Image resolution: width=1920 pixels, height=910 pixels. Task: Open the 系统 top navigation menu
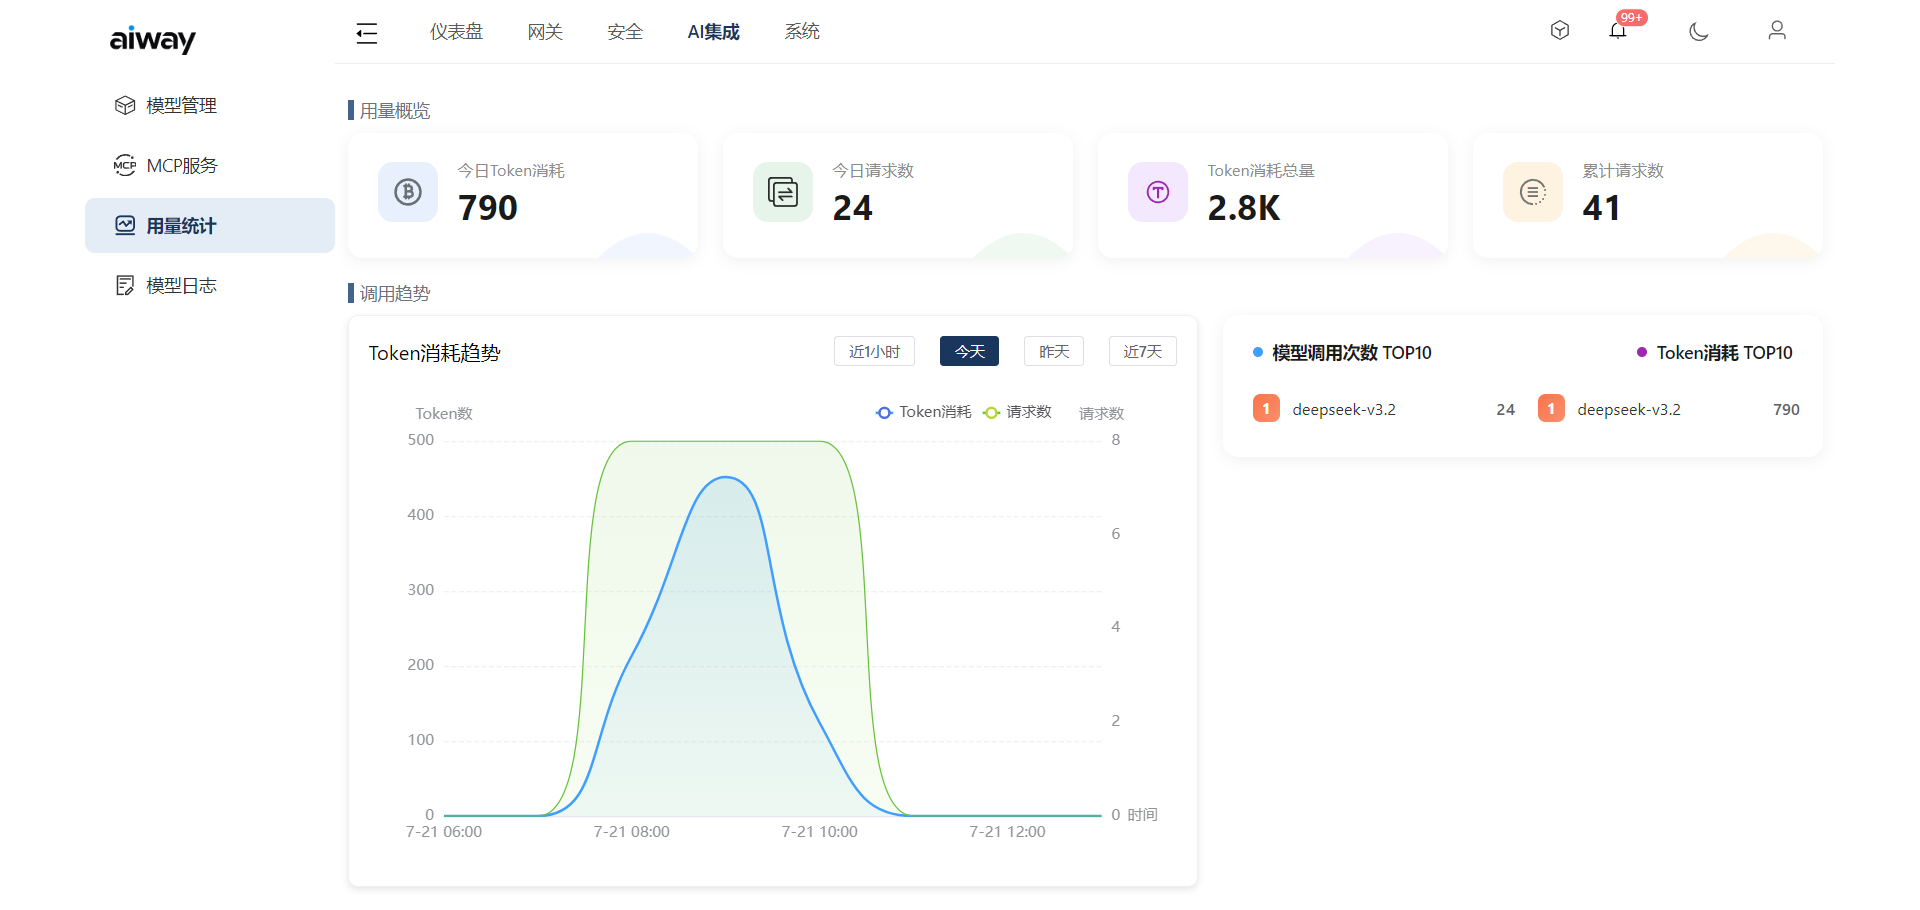[802, 32]
